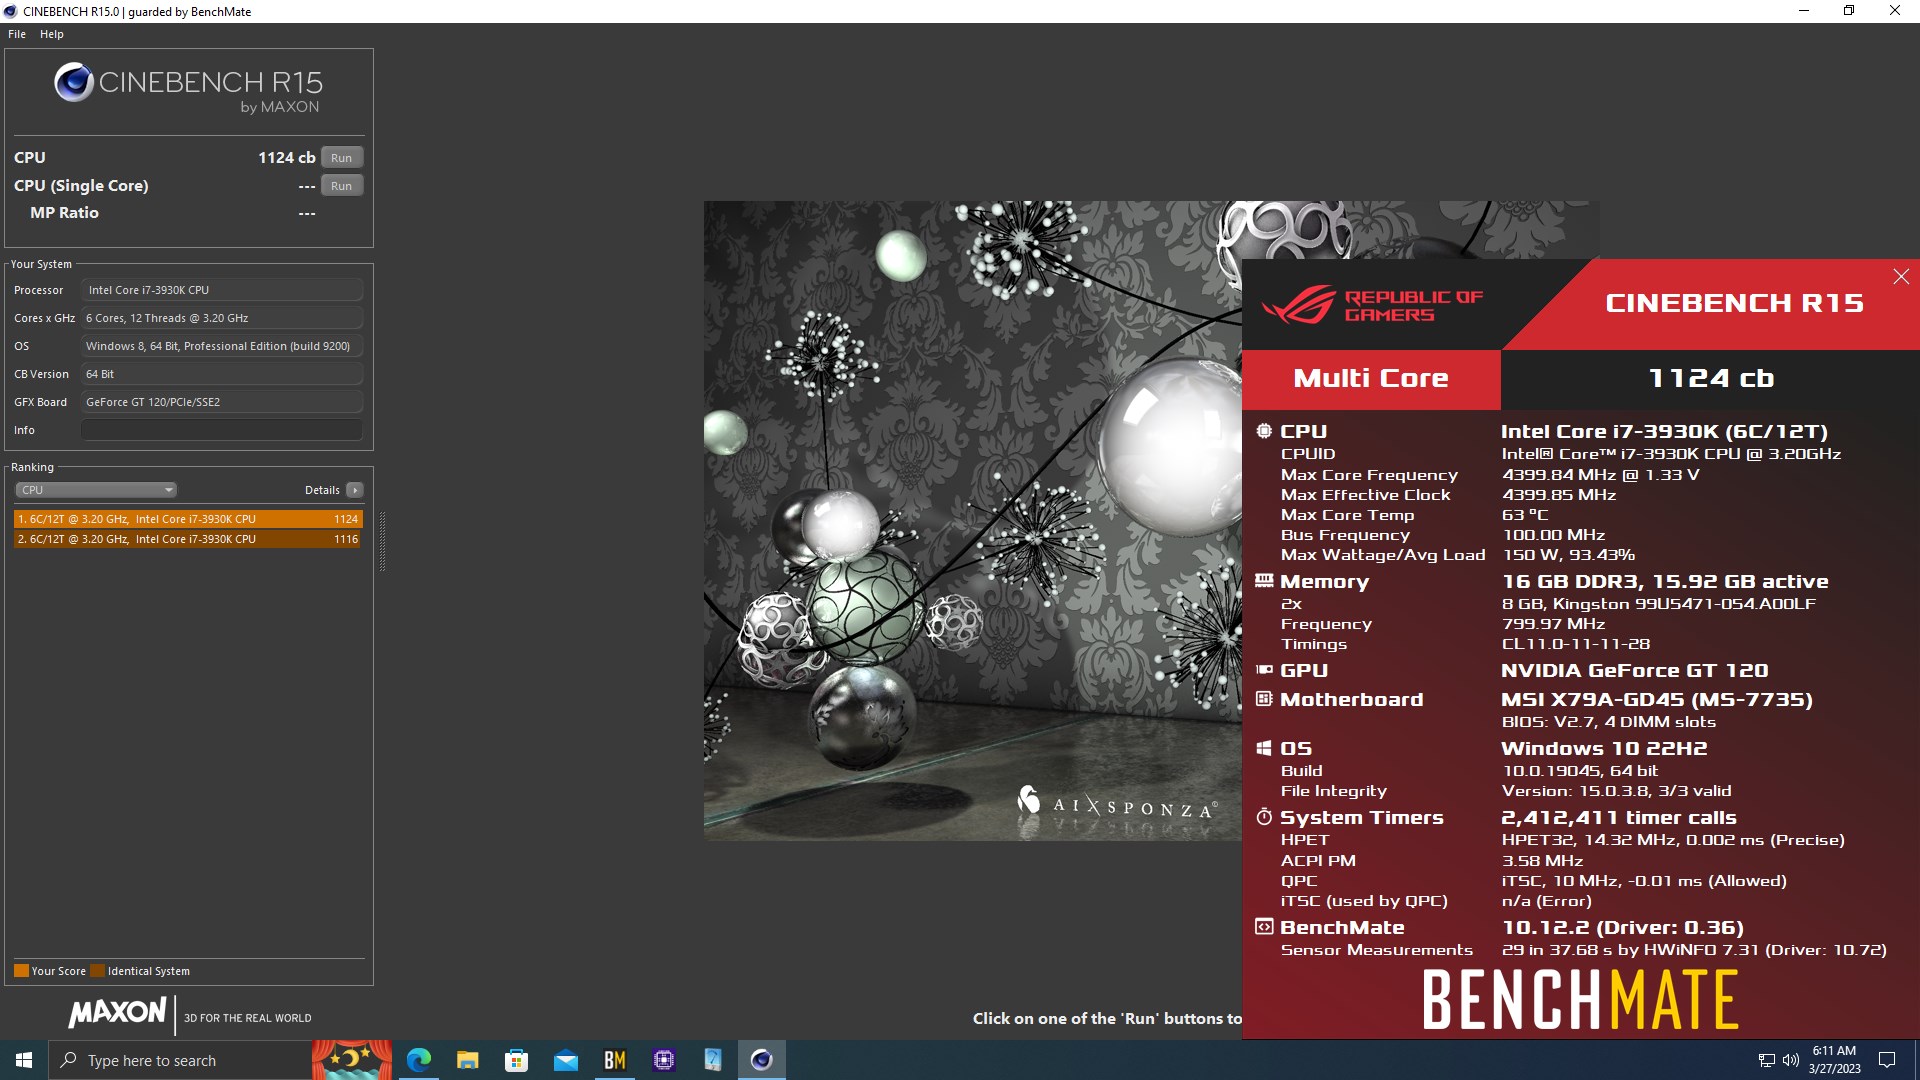This screenshot has height=1080, width=1920.
Task: Click the taskbar search box
Action: click(x=180, y=1060)
